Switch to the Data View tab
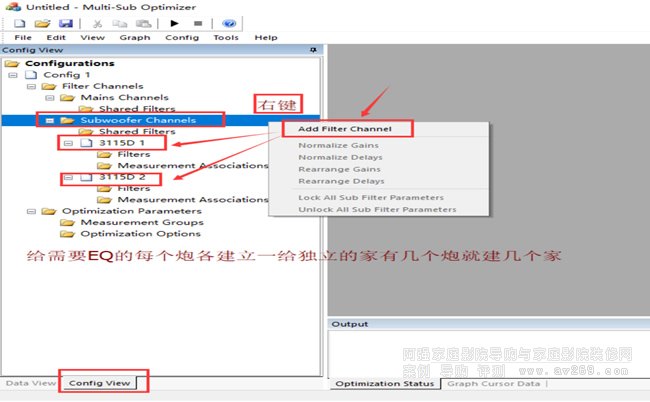650x402 pixels. [30, 383]
